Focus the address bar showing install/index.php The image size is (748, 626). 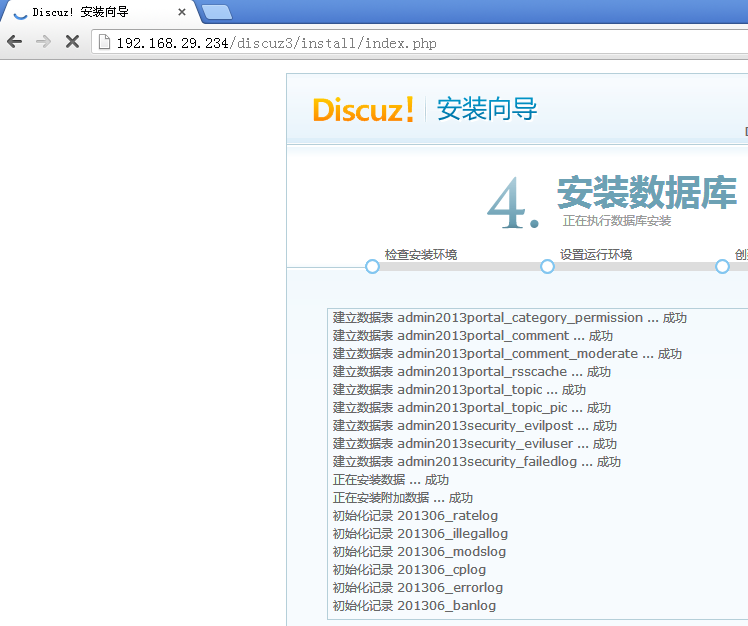420,43
